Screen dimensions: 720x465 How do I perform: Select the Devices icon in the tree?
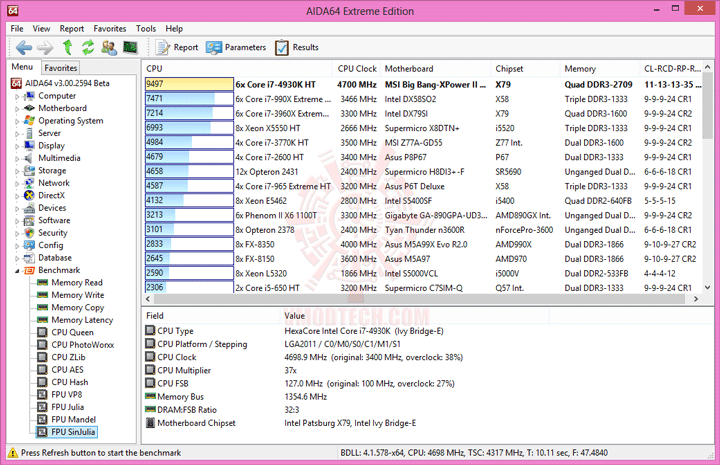coord(29,207)
